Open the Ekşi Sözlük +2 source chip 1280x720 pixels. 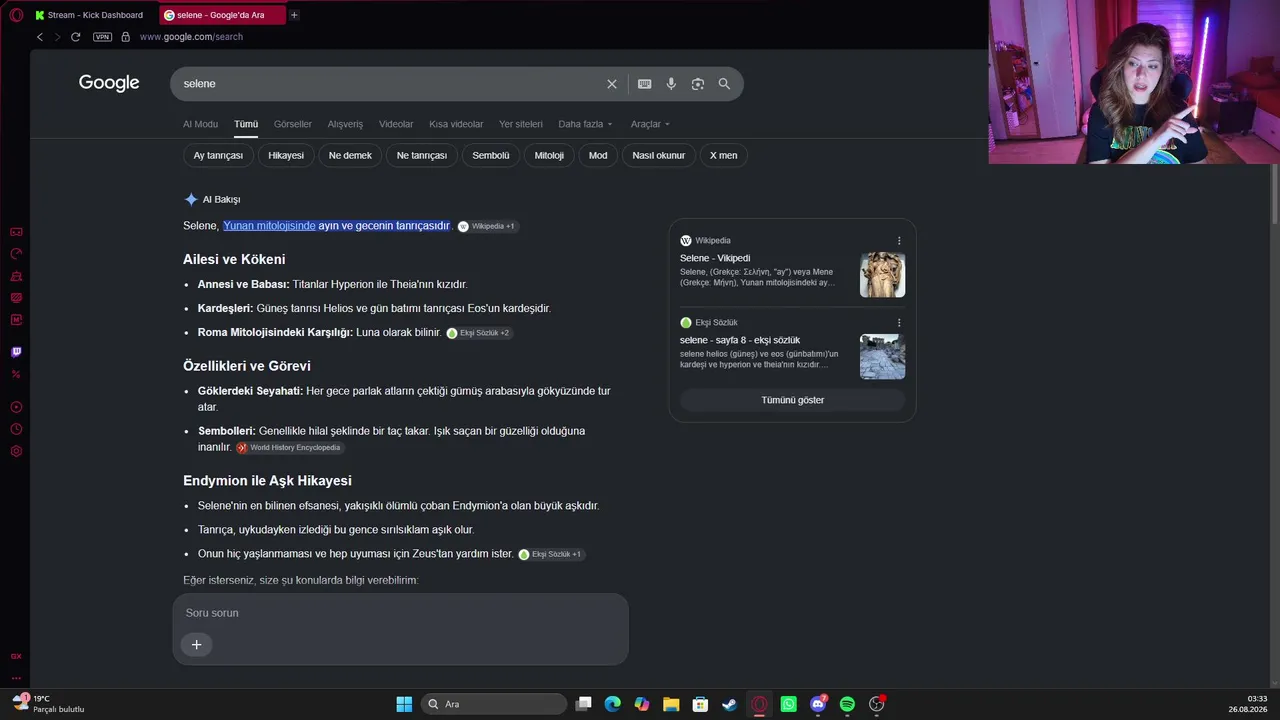479,333
